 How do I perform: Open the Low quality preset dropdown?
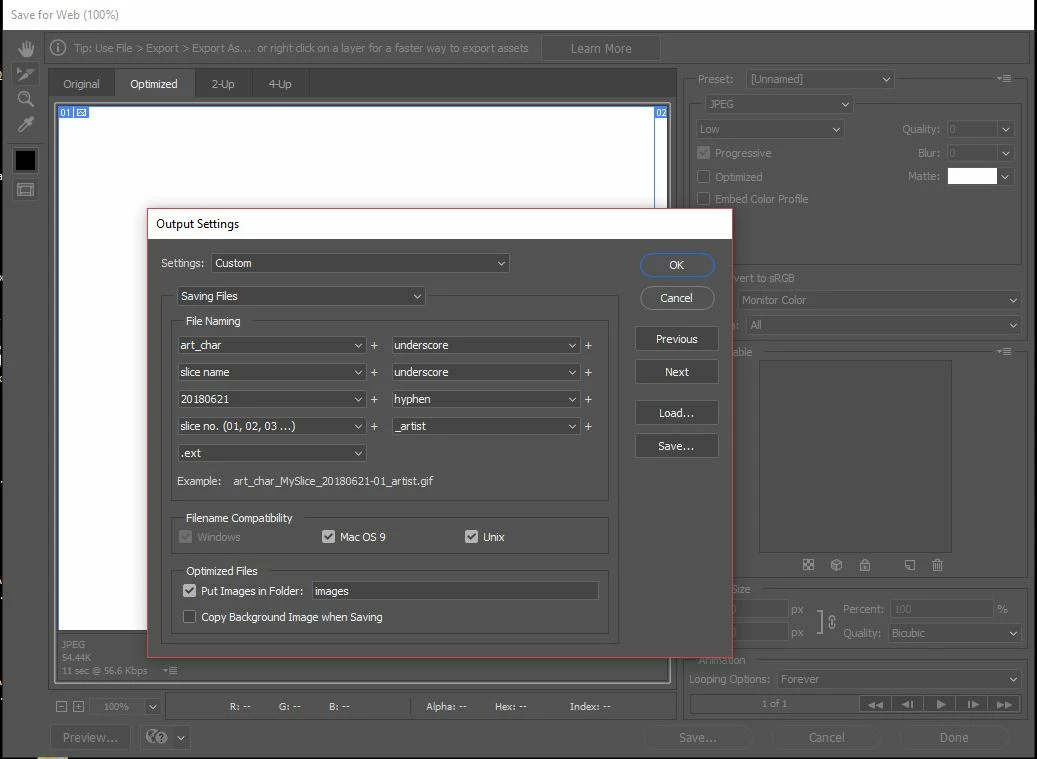coord(770,129)
